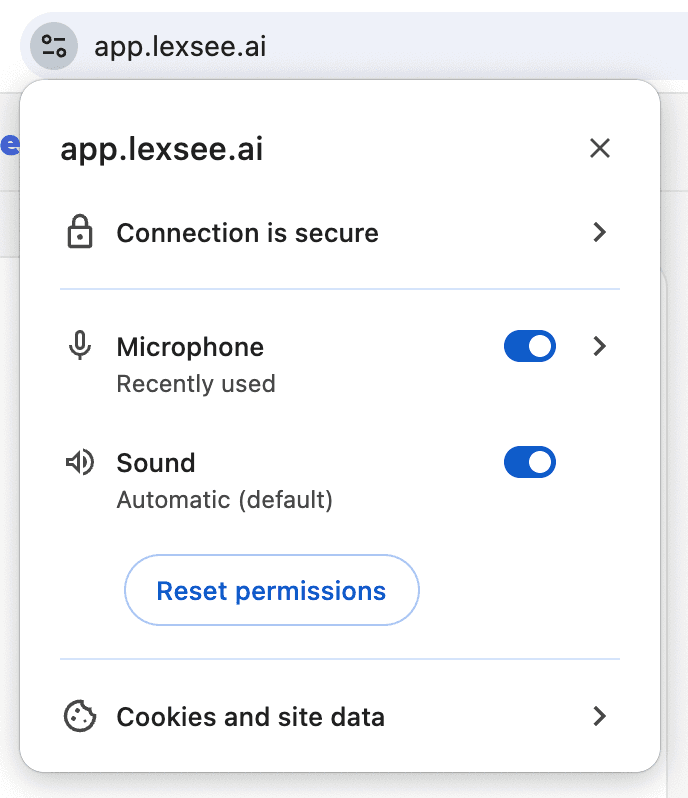Click the blue partial logo at left edge
This screenshot has width=688, height=798.
10,145
